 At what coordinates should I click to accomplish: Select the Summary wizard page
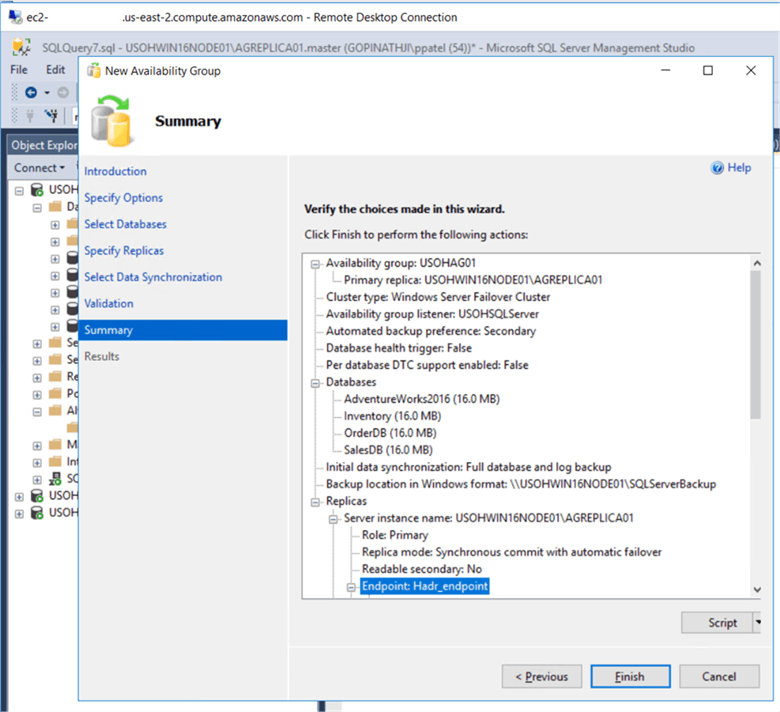(183, 330)
